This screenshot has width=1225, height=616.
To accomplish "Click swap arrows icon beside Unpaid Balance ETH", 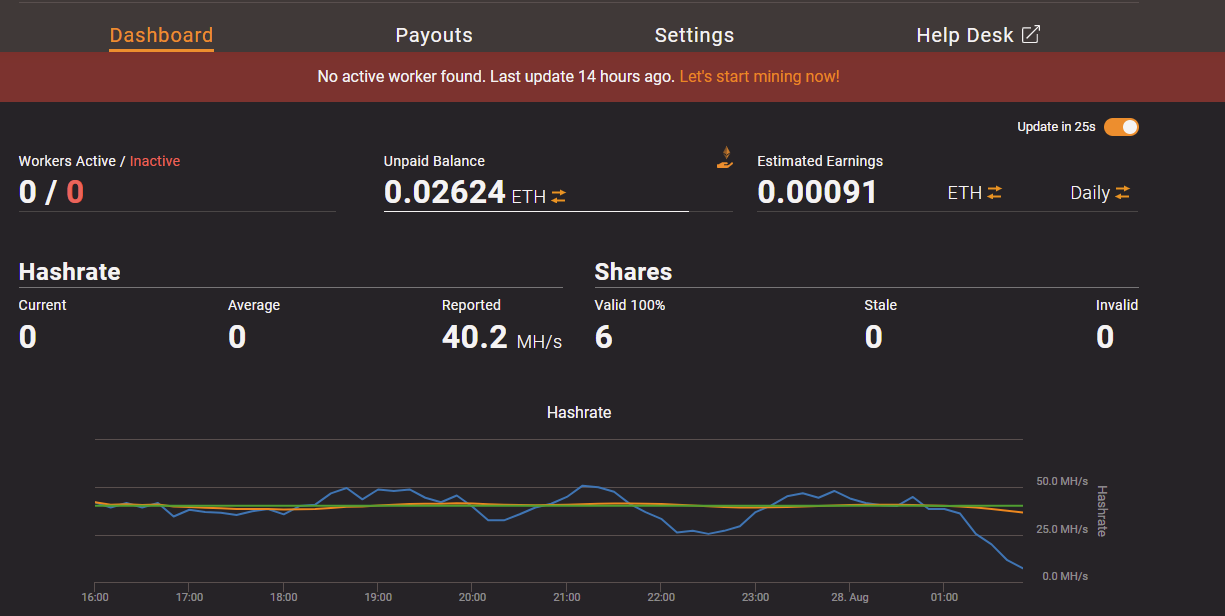I will click(558, 197).
